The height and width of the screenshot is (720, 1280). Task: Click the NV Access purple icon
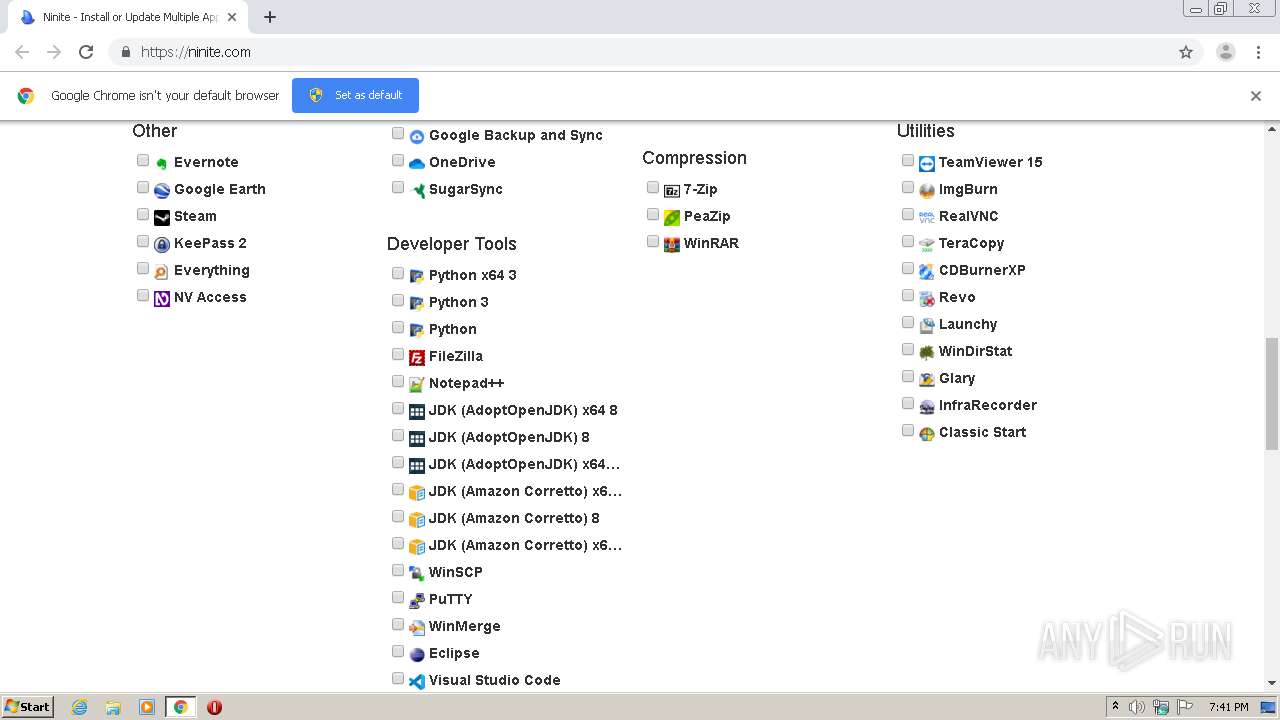click(162, 298)
